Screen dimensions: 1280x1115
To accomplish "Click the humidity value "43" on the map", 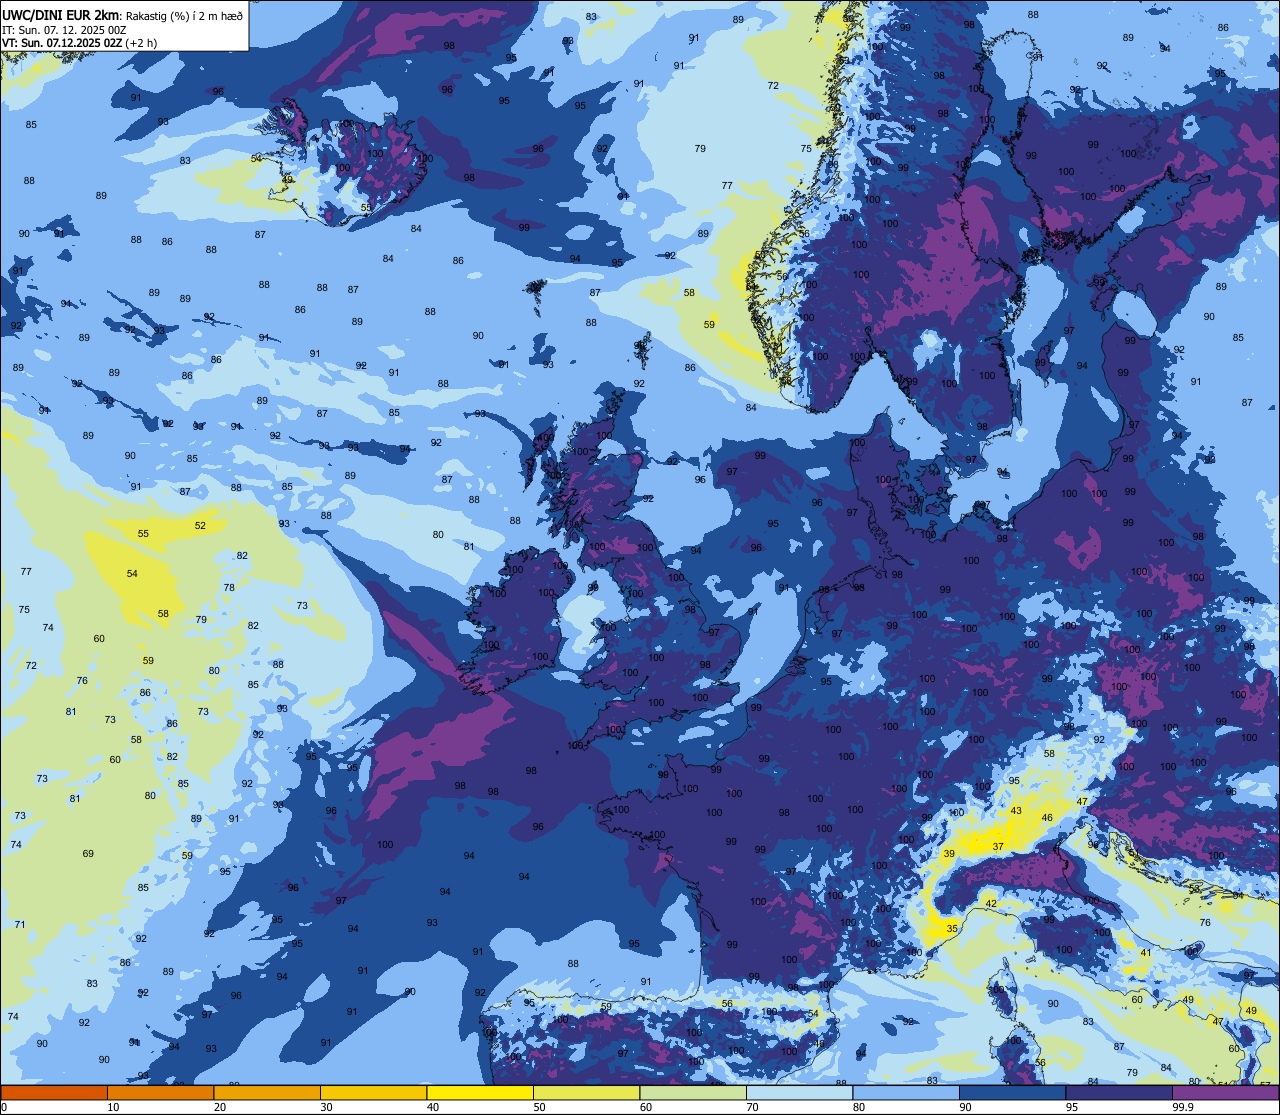I will pos(1016,811).
